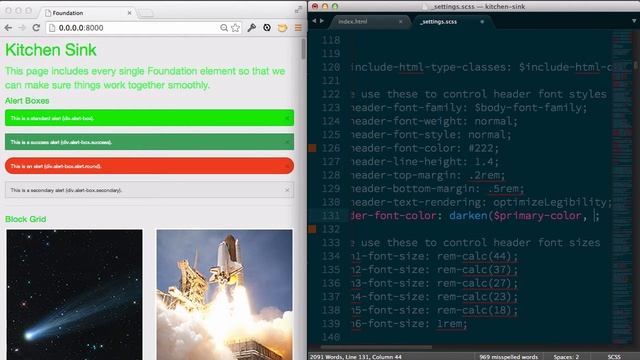Click the browser page vertical scrollbar
The image size is (640, 360).
pyautogui.click(x=303, y=49)
